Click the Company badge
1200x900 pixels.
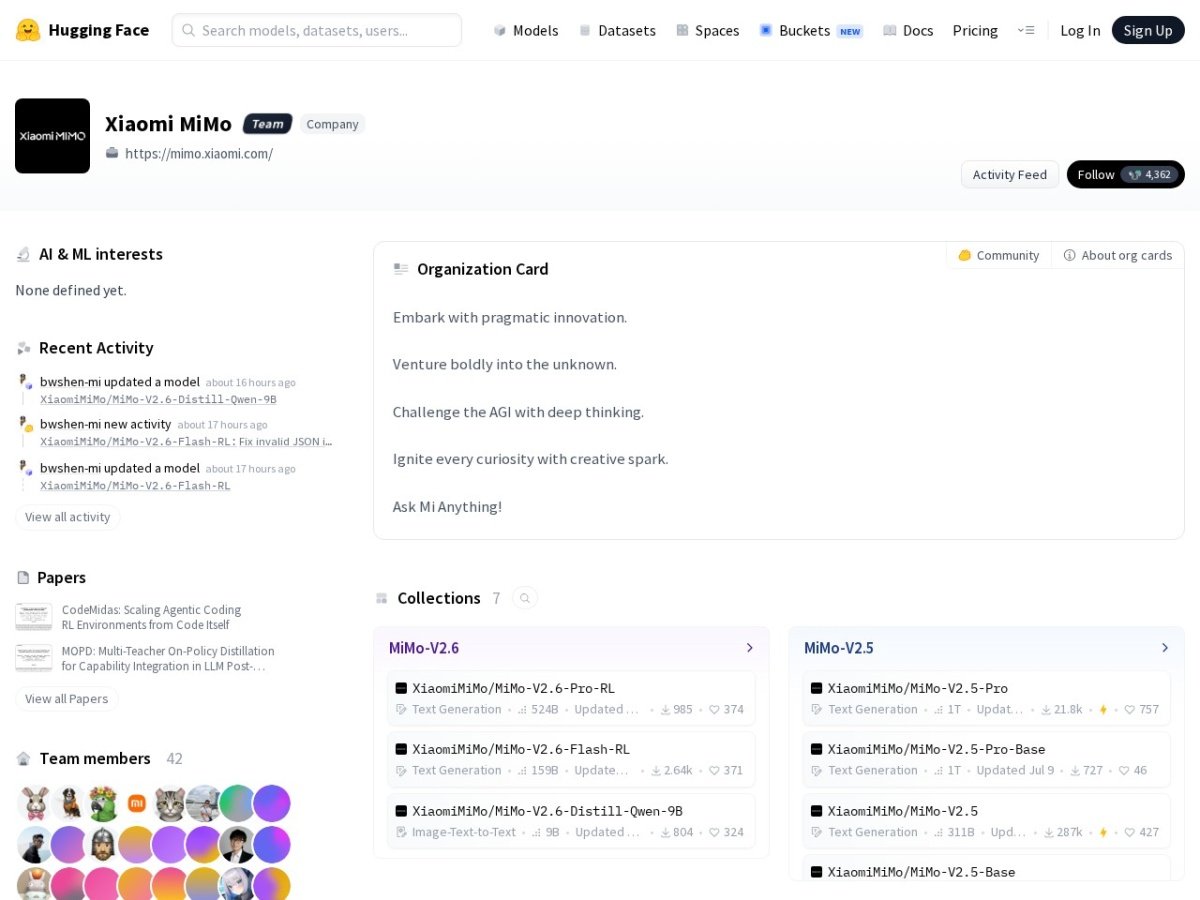pyautogui.click(x=332, y=124)
